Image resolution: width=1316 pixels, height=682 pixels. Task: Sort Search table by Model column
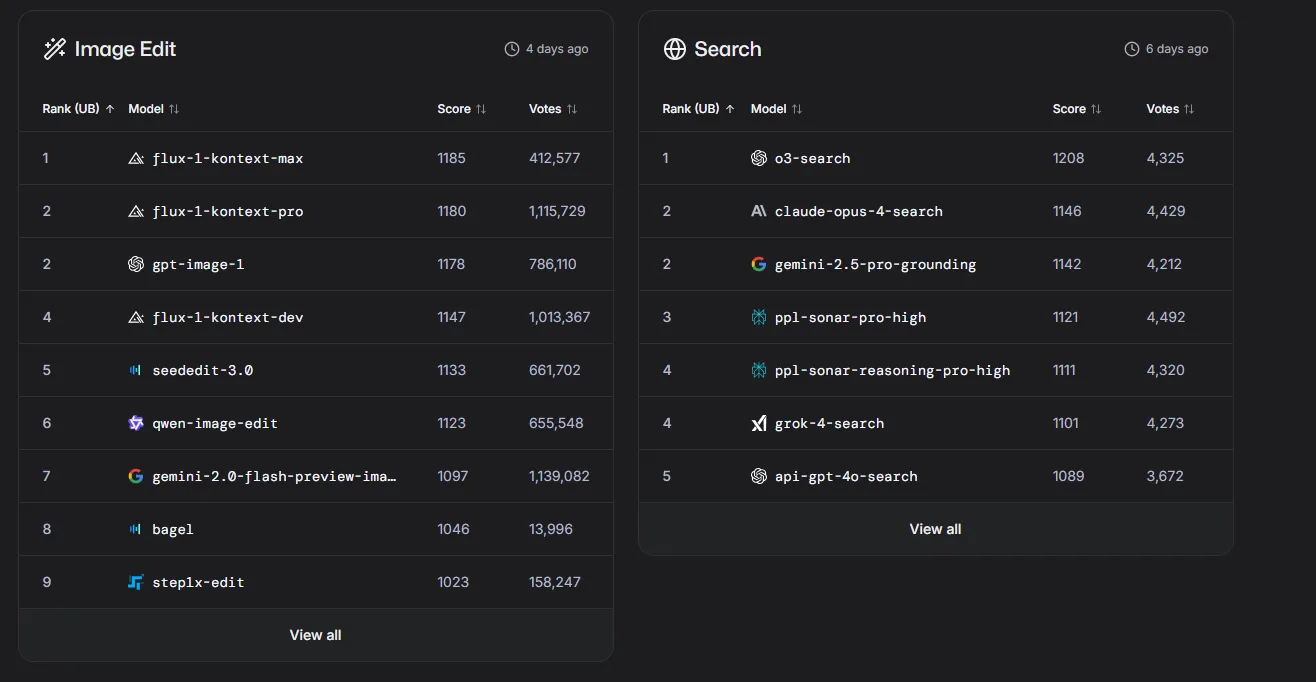click(777, 109)
